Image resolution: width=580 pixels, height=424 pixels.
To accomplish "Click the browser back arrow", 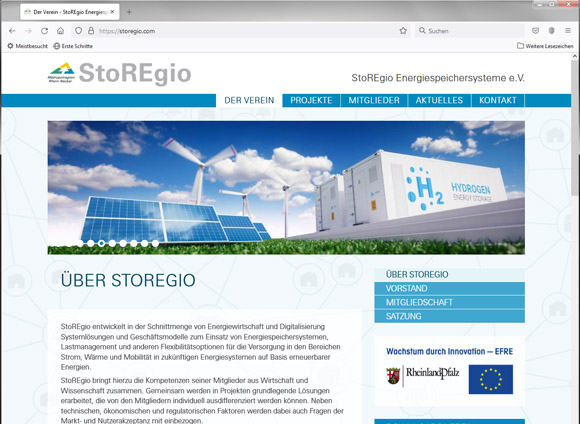I will tap(12, 31).
